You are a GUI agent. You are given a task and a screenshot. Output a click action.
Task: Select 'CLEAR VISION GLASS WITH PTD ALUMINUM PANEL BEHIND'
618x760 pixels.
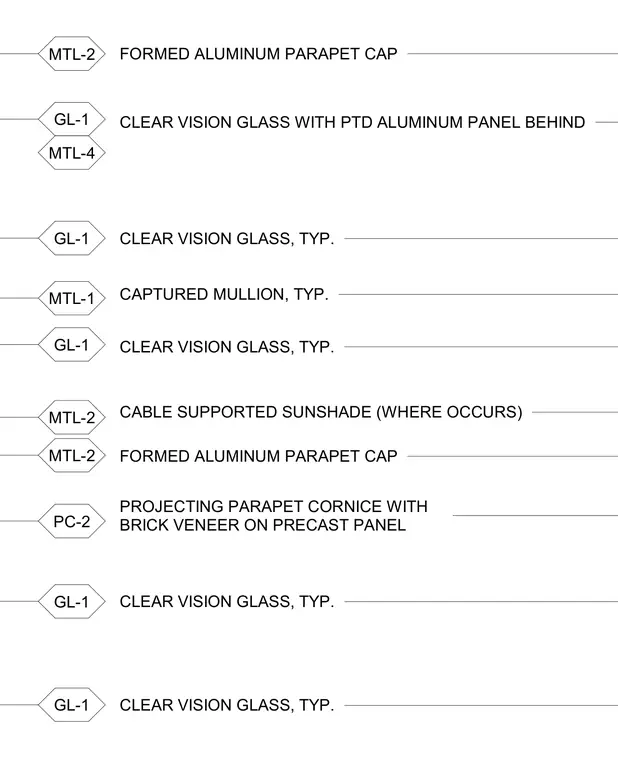(352, 122)
